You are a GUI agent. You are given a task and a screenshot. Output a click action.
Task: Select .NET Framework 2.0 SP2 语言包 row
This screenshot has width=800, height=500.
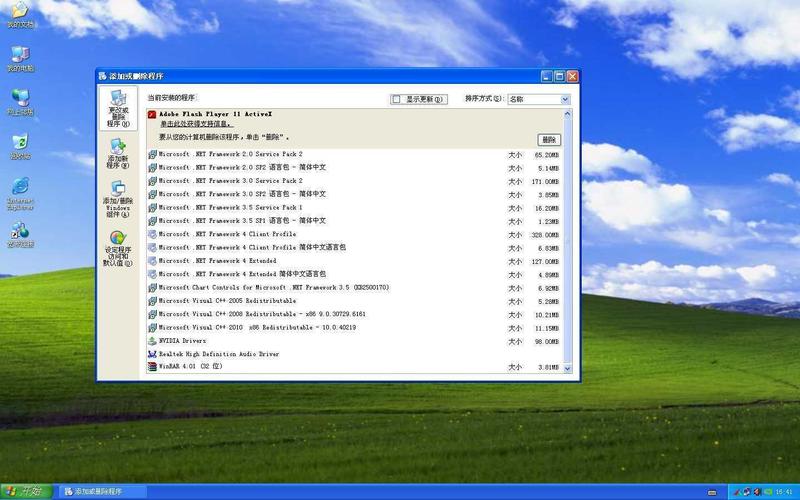click(355, 167)
